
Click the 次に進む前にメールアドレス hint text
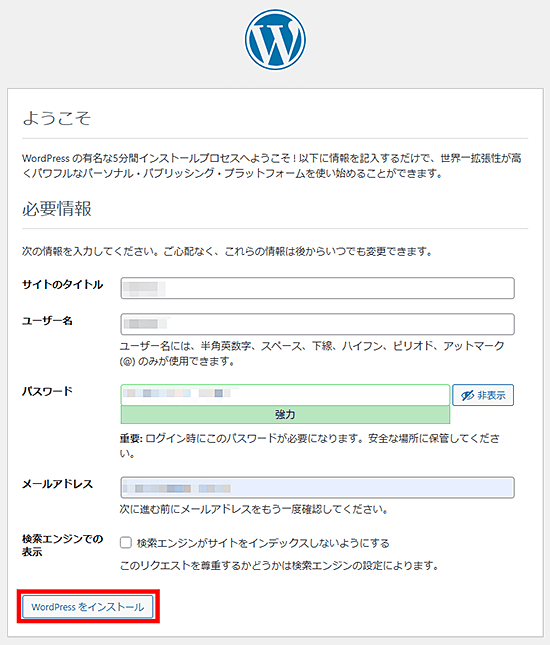point(254,509)
